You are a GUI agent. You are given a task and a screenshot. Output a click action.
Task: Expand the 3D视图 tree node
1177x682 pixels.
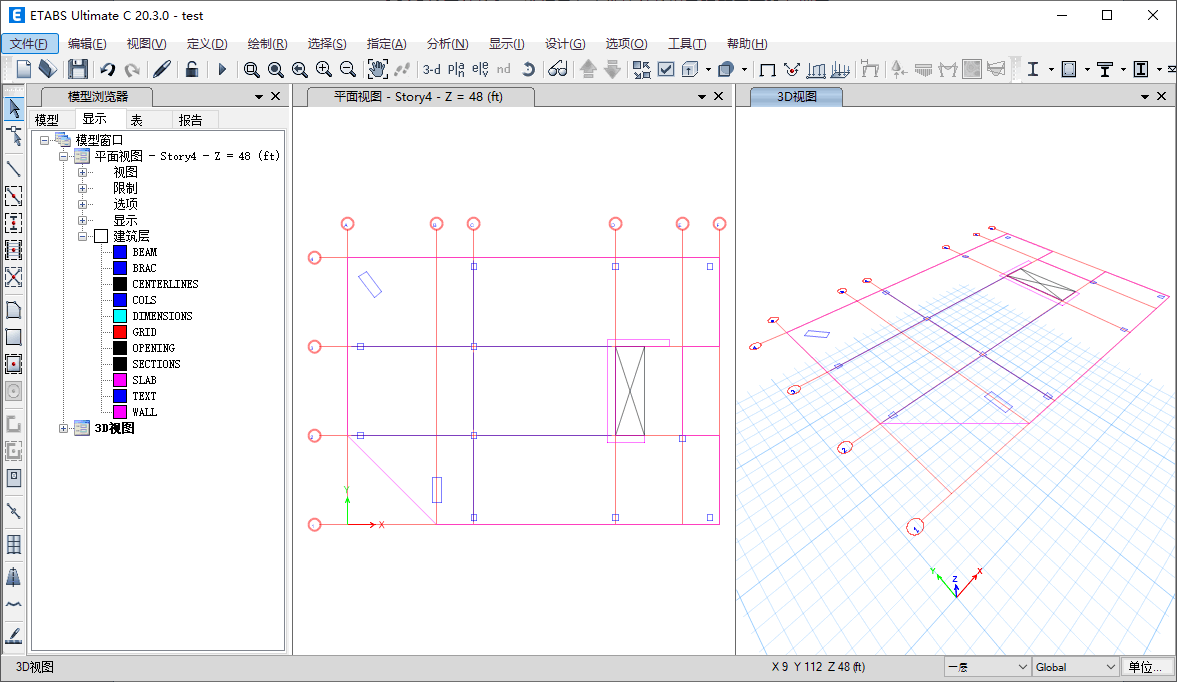pos(65,428)
